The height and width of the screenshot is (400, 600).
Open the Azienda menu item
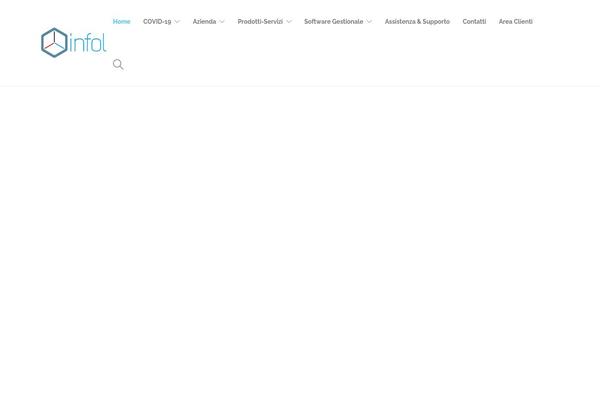(204, 21)
